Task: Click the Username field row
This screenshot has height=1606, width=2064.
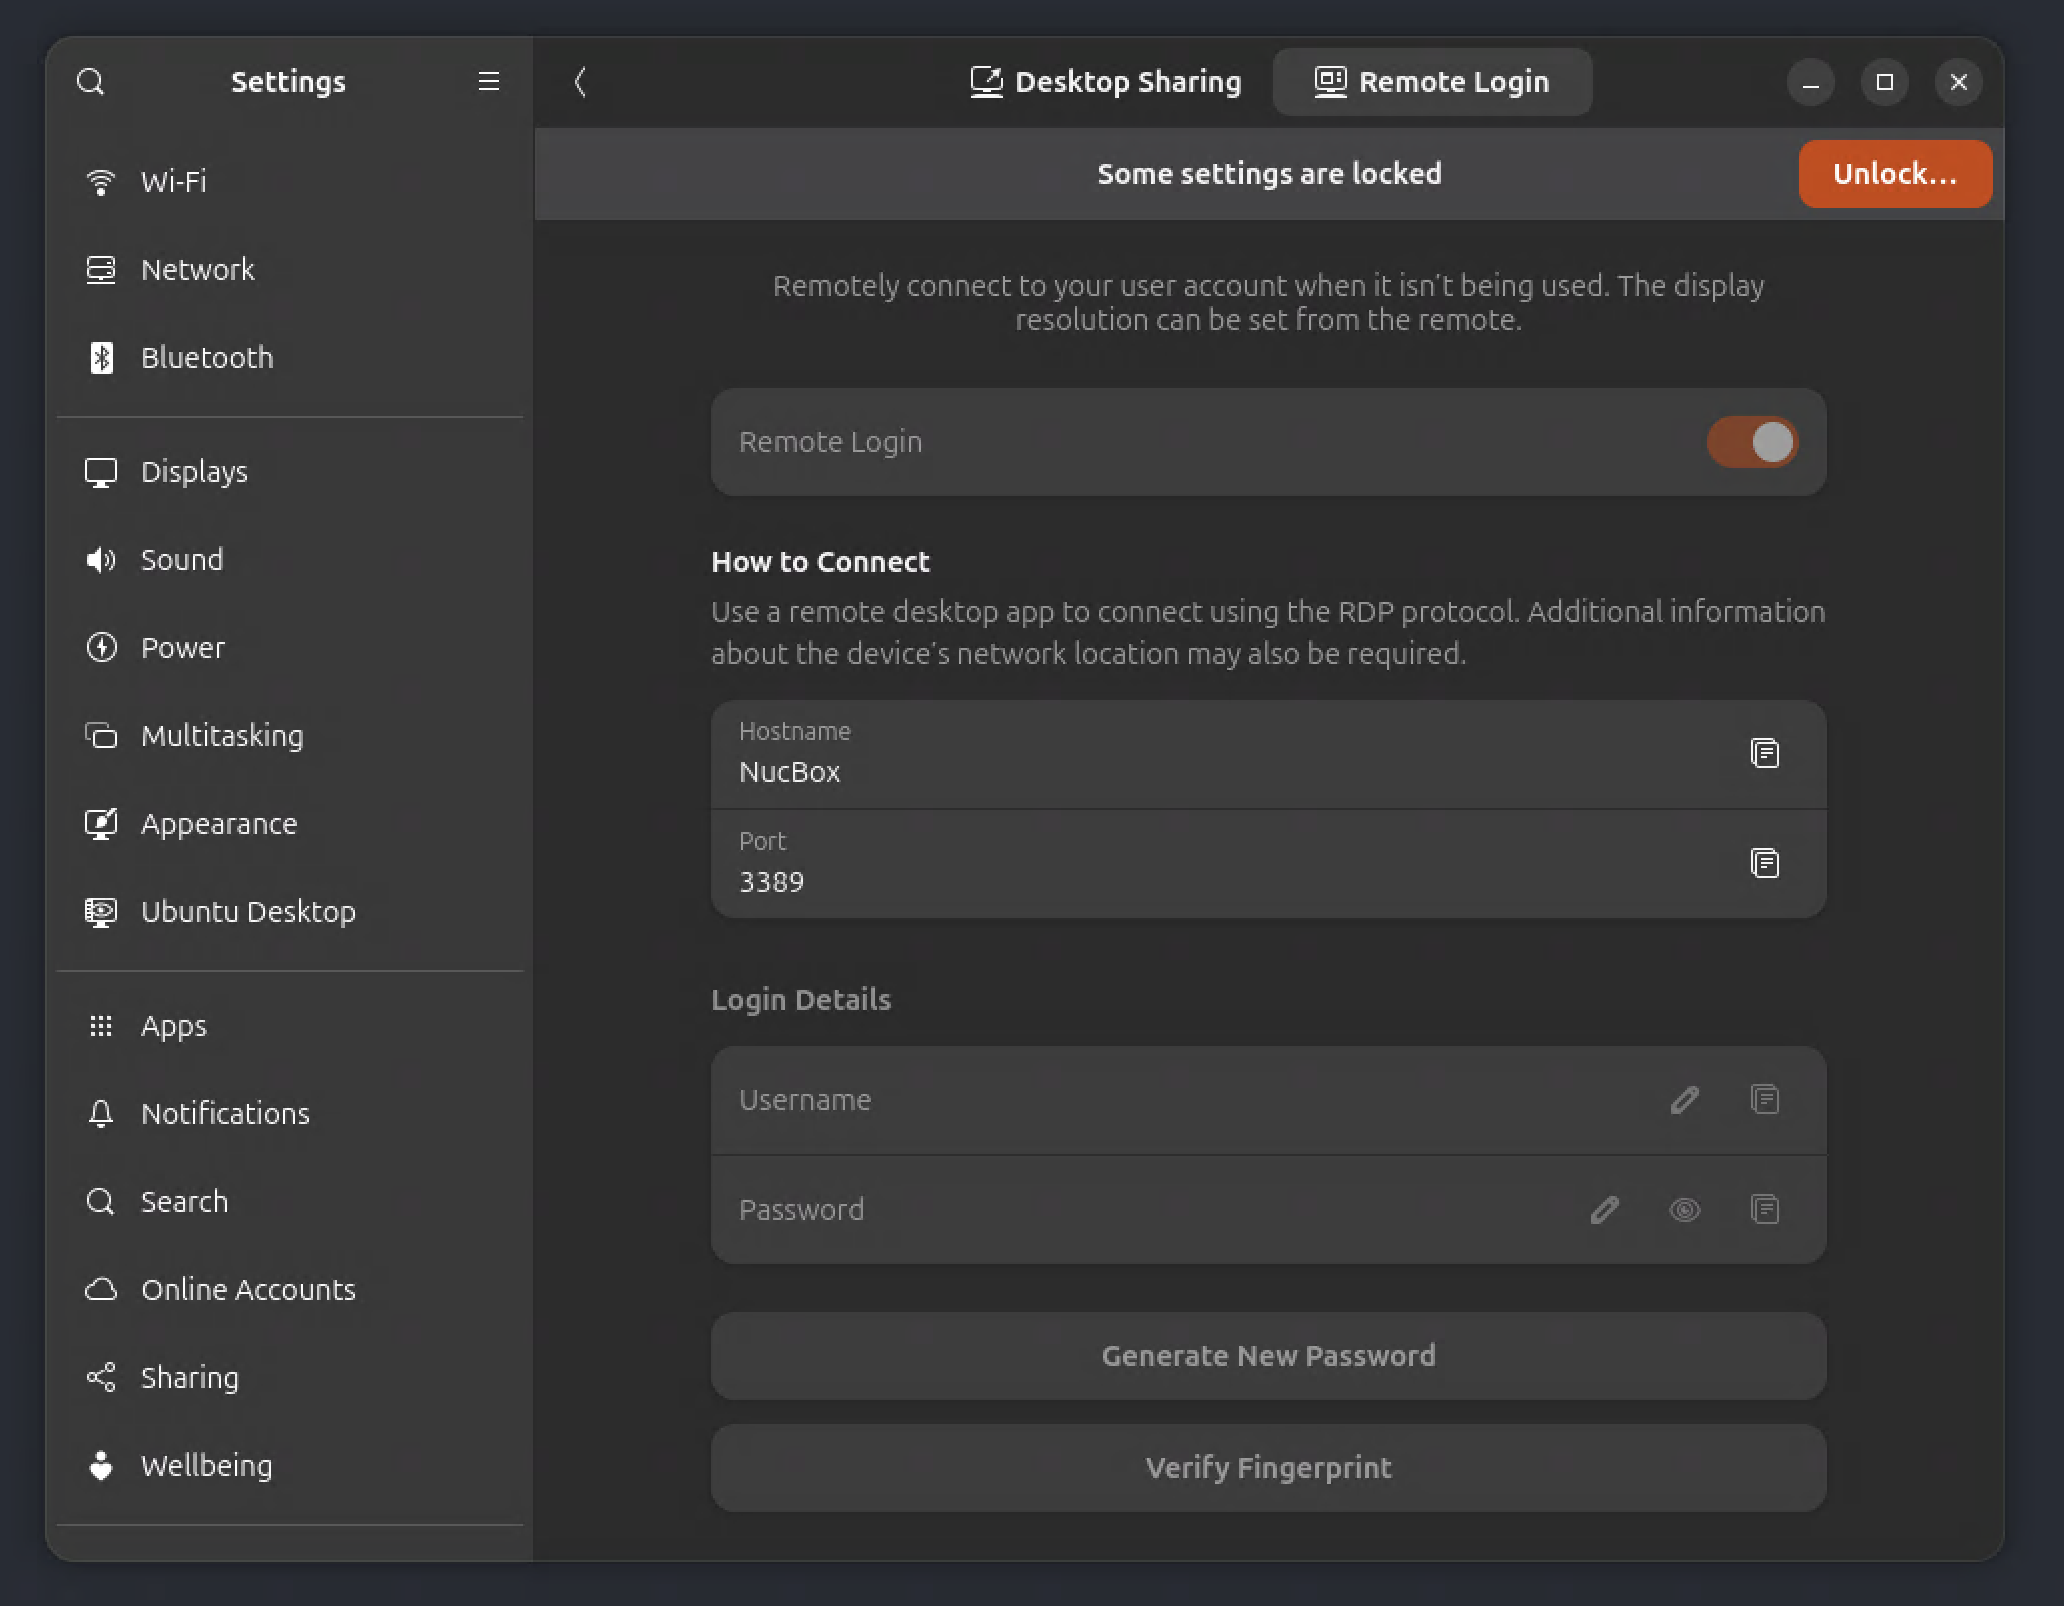Action: [1268, 1100]
